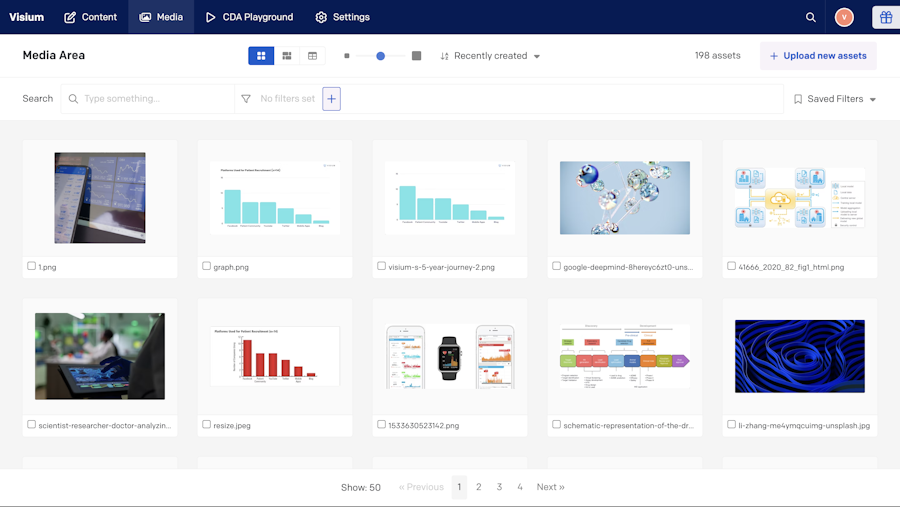Open the resize.jpeg red chart thumbnail
Screen dimensions: 900x507
click(x=275, y=357)
